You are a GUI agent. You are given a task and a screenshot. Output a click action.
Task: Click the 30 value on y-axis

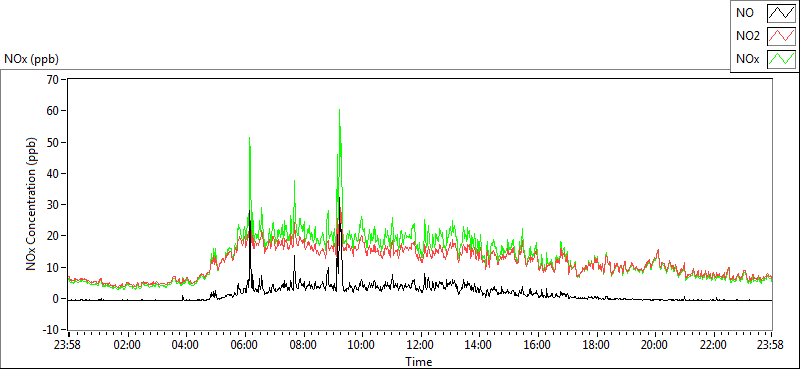53,205
